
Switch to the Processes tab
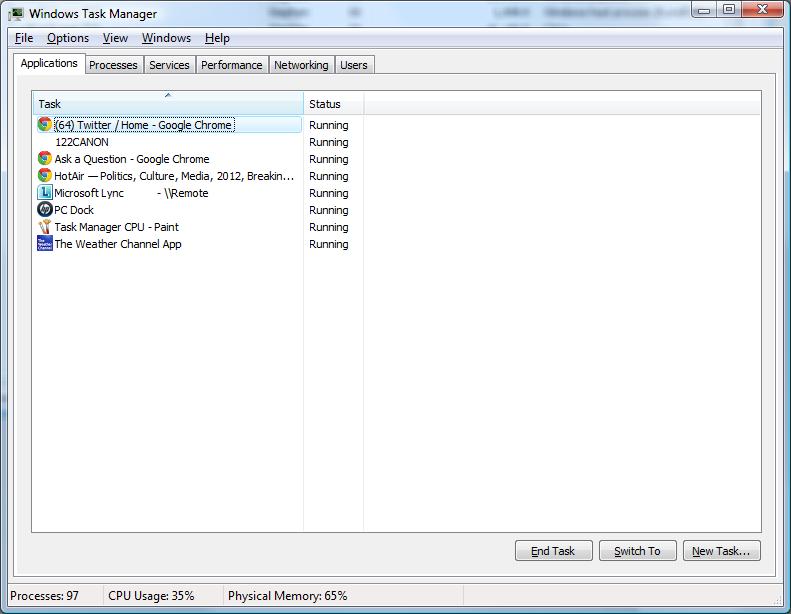pos(113,65)
